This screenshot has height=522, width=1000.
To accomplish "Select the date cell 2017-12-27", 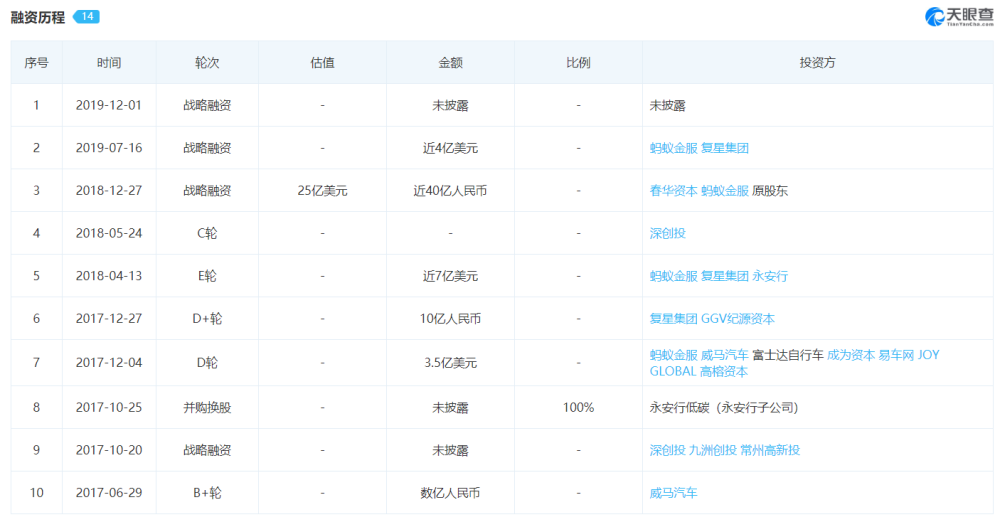I will pos(109,319).
